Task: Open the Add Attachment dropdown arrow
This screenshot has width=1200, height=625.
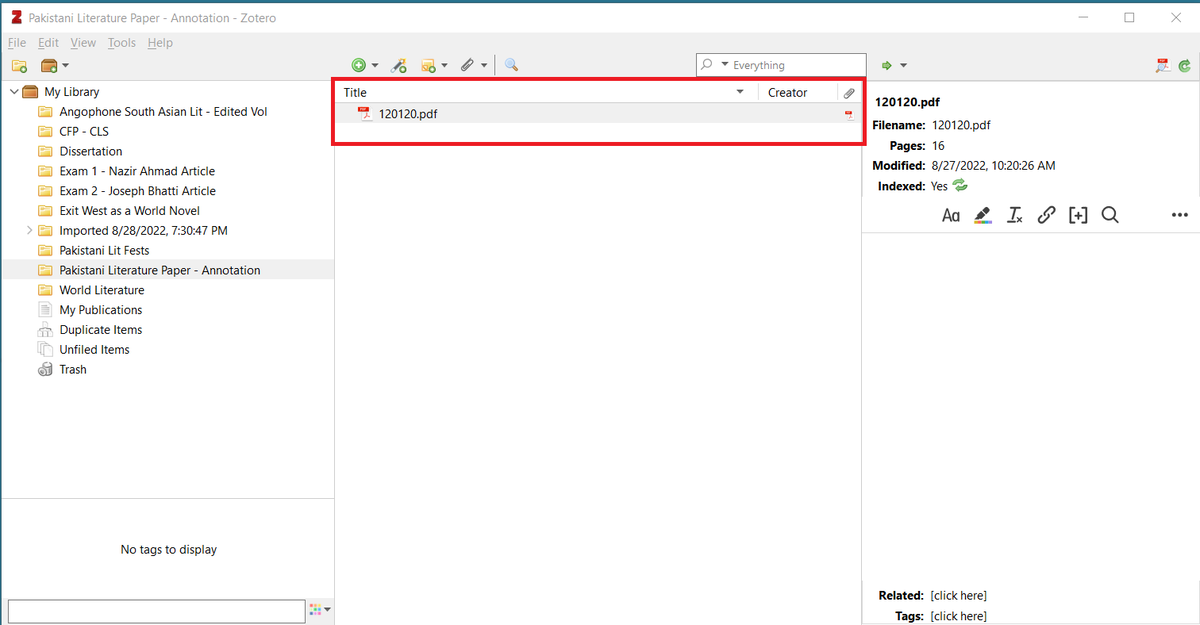Action: [484, 65]
